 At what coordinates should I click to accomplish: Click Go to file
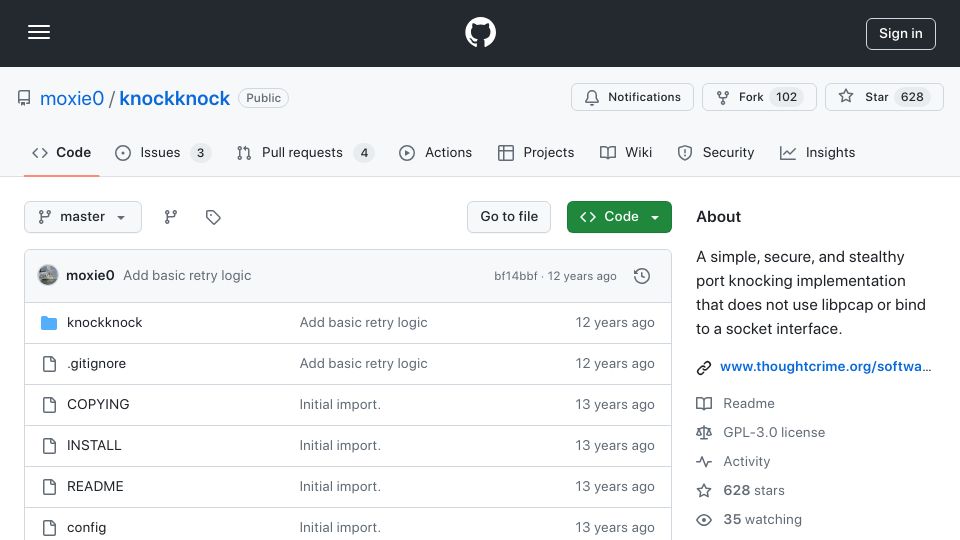(x=509, y=217)
